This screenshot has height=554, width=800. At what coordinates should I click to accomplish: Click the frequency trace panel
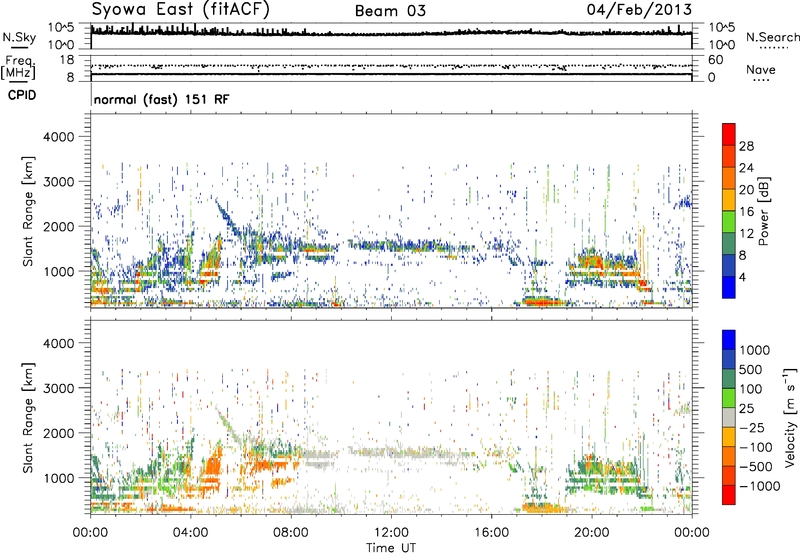391,68
